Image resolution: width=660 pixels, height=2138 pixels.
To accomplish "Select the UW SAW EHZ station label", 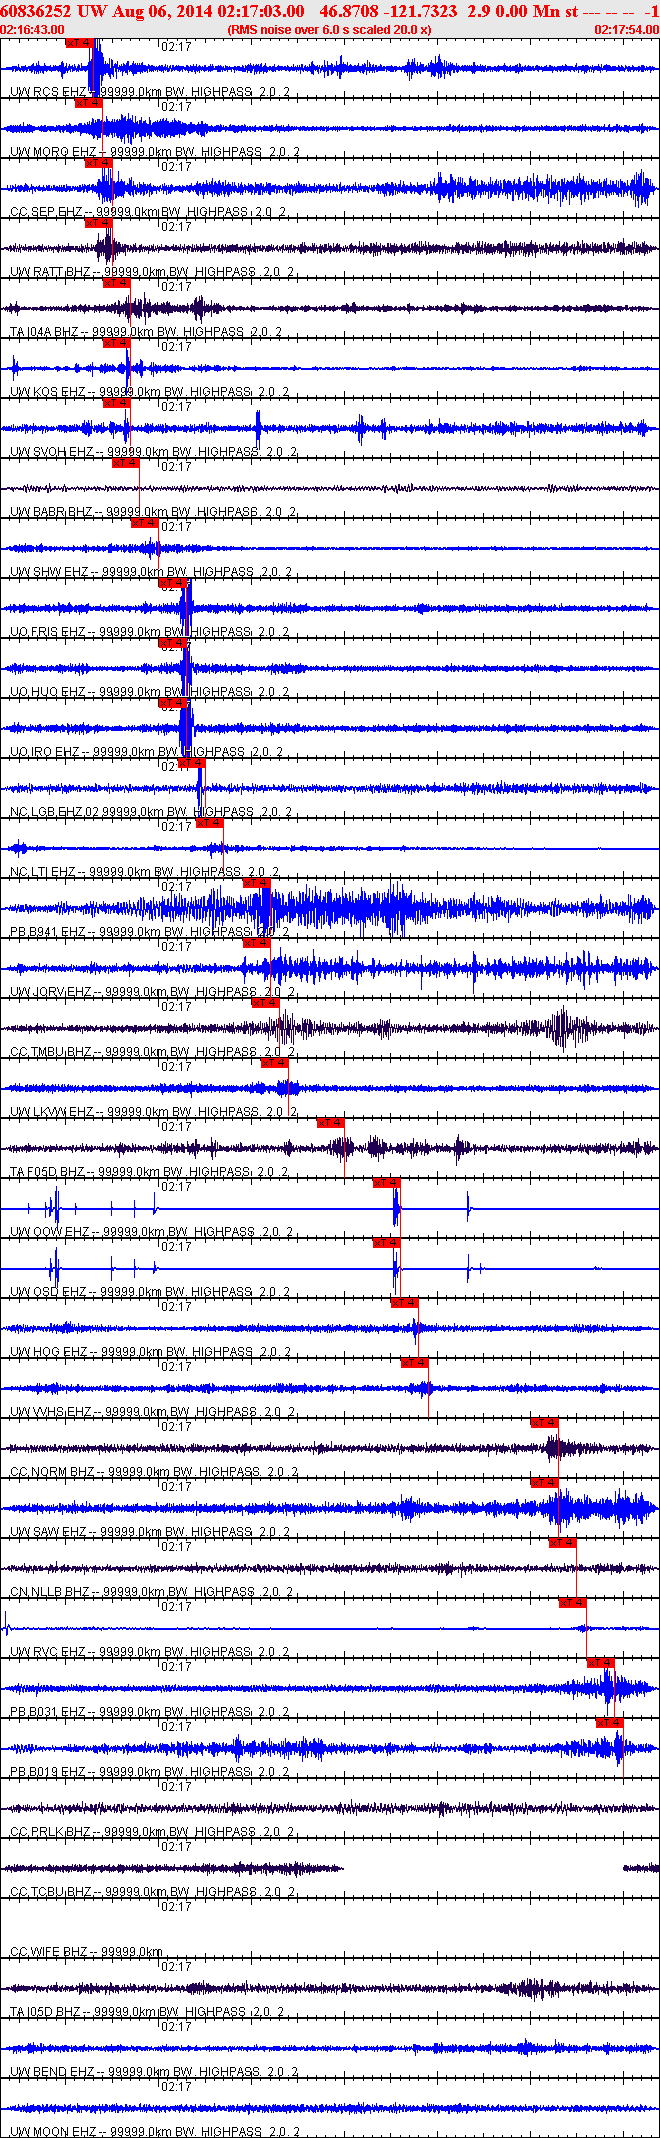I will point(49,1532).
